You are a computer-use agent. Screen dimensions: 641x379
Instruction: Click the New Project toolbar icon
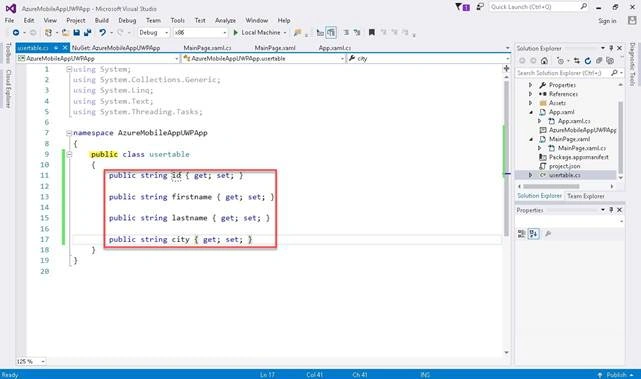click(48, 32)
